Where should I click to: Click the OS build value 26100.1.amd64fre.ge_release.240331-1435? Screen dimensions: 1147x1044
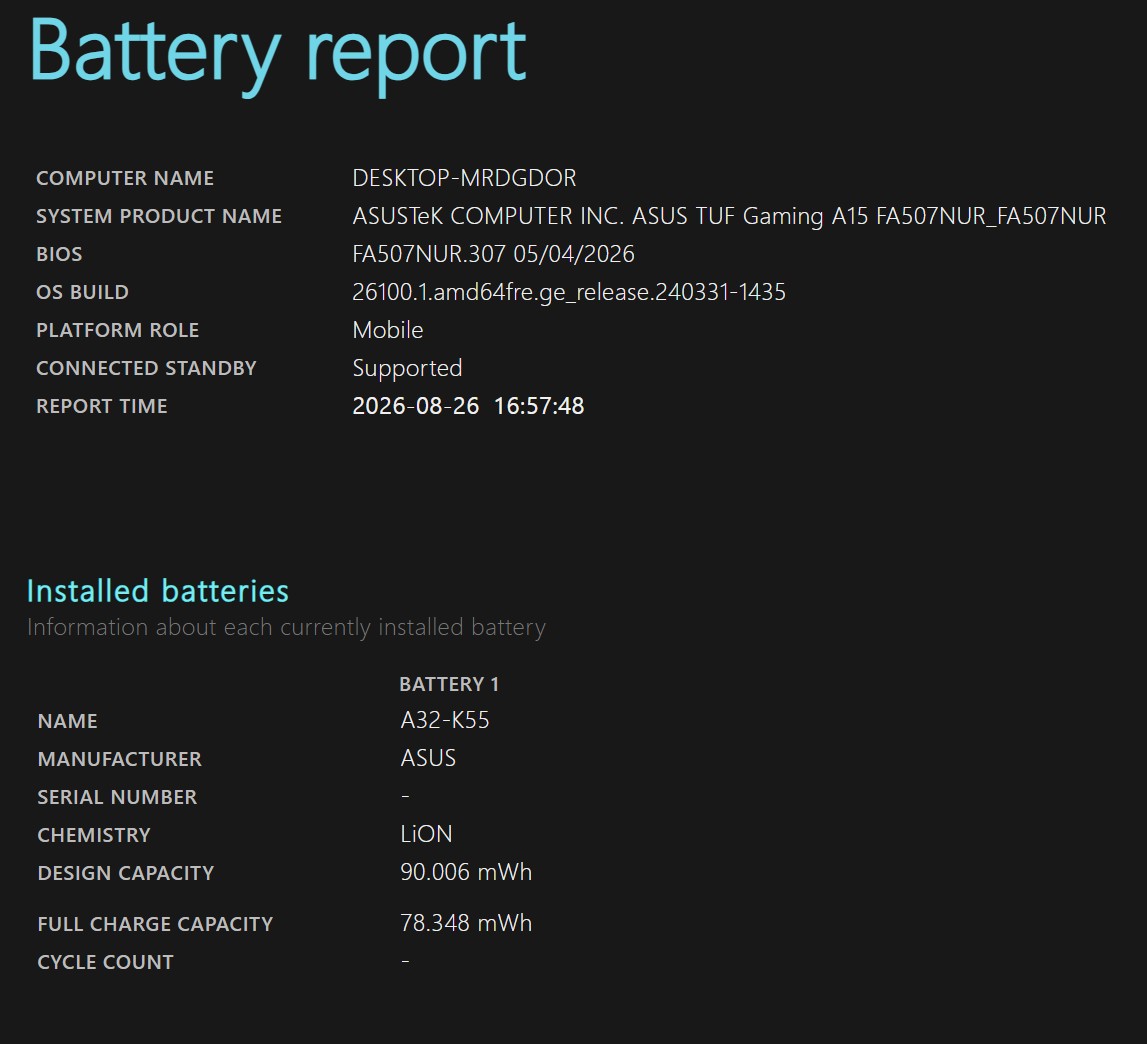pos(569,292)
